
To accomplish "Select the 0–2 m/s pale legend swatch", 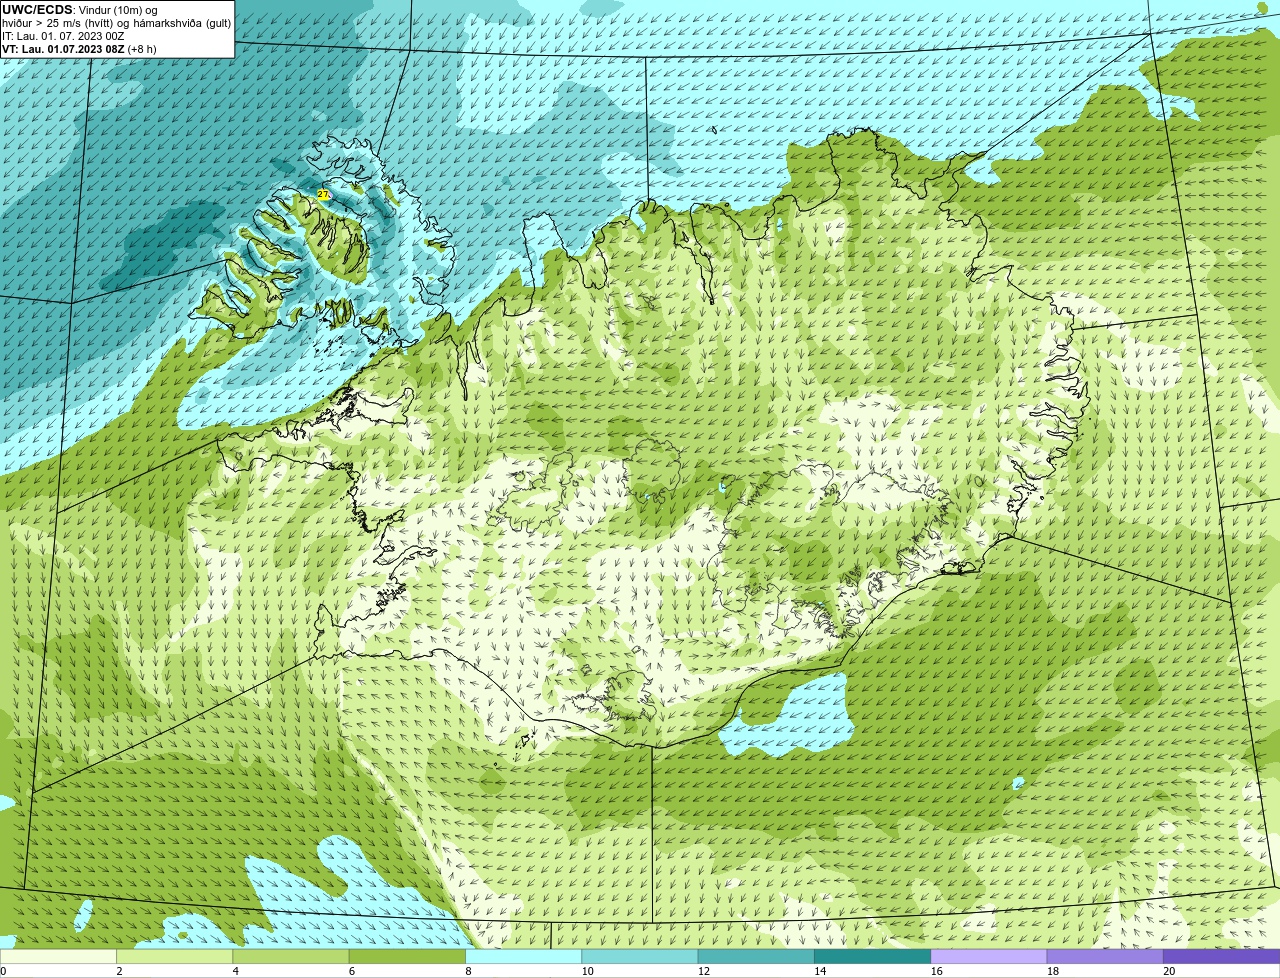I will [59, 957].
